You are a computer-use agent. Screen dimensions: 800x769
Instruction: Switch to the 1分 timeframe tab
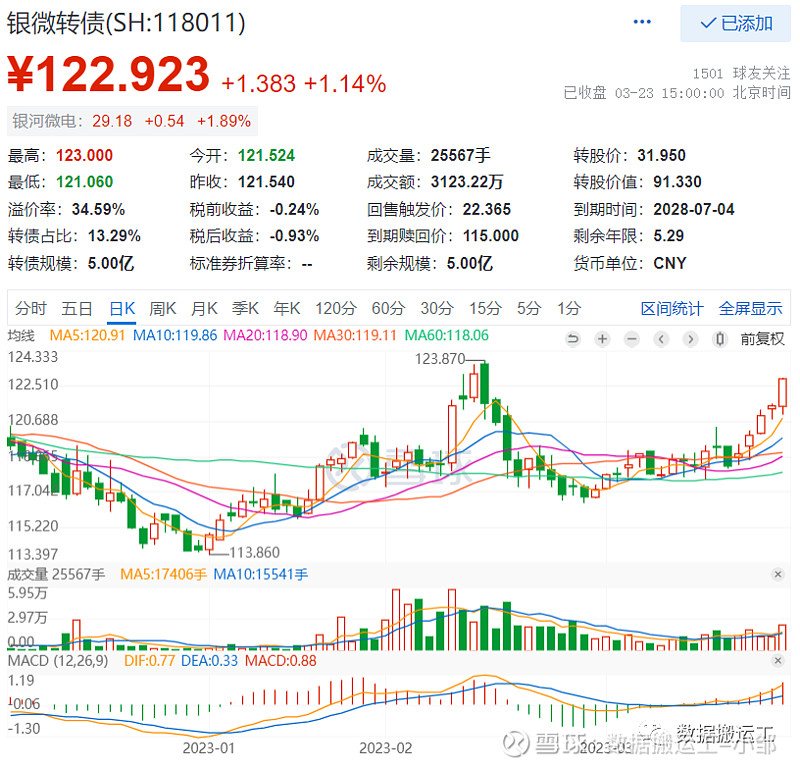click(569, 308)
